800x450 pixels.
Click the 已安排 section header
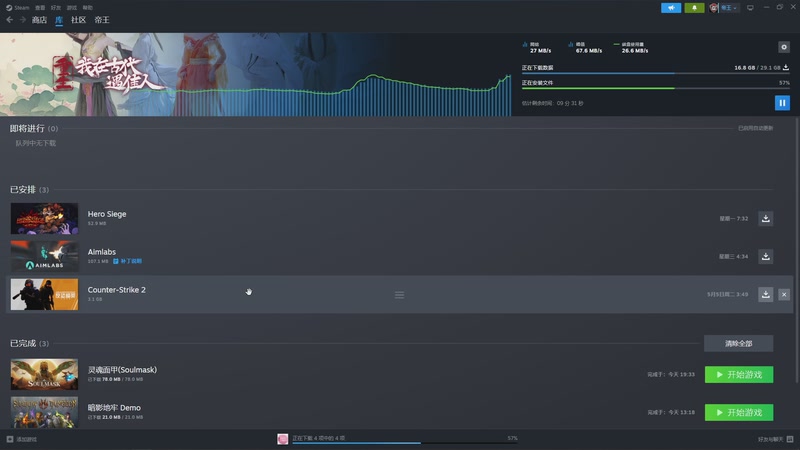pos(29,190)
